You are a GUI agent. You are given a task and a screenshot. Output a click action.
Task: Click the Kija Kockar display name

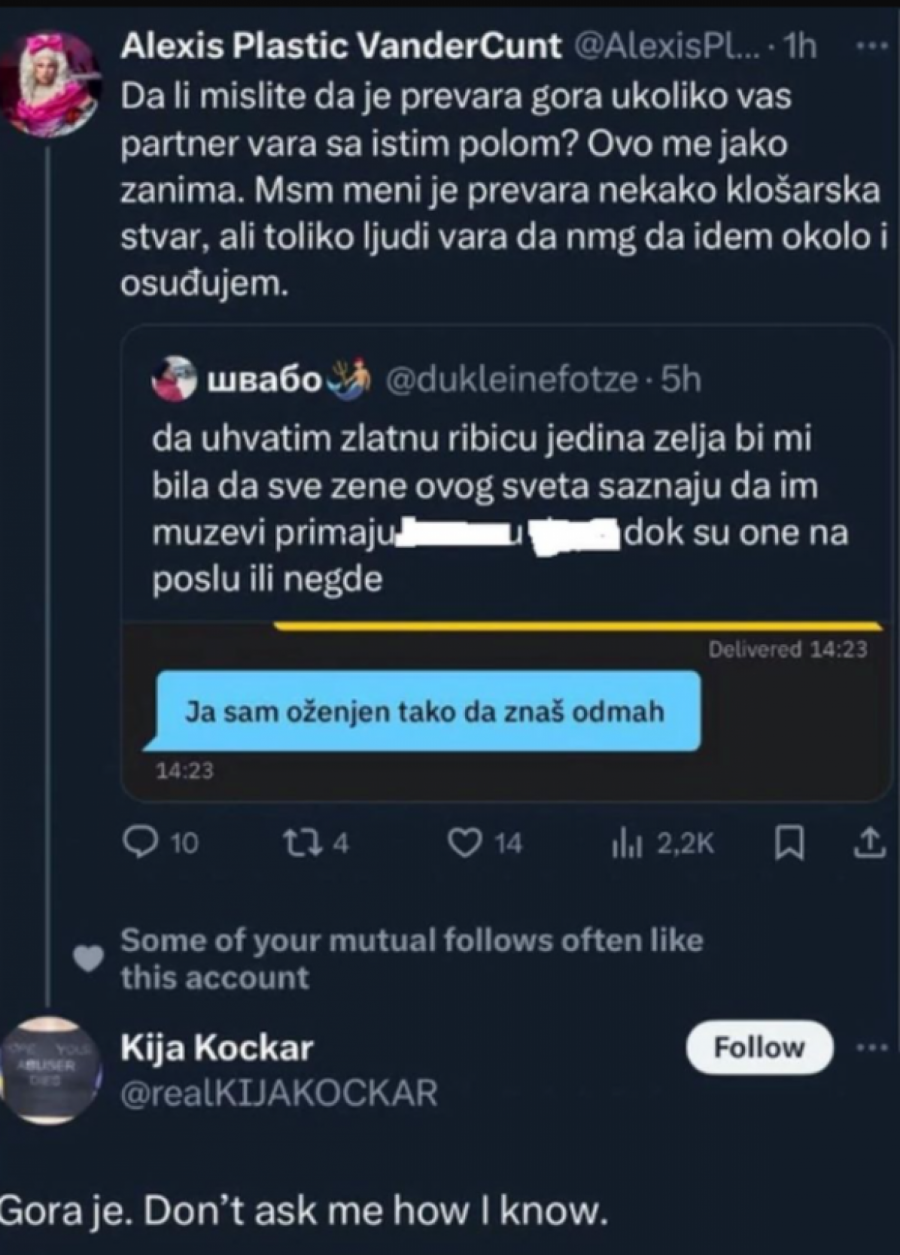pyautogui.click(x=216, y=1048)
